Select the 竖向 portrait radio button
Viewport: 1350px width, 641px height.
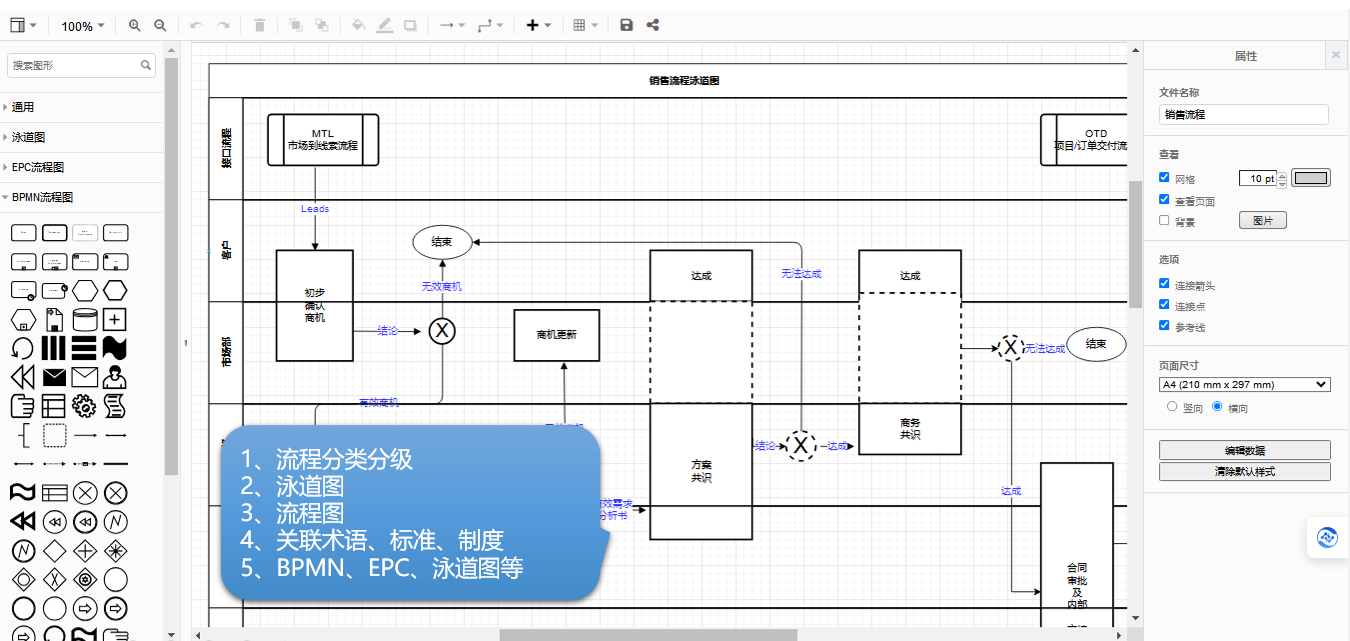[1172, 407]
